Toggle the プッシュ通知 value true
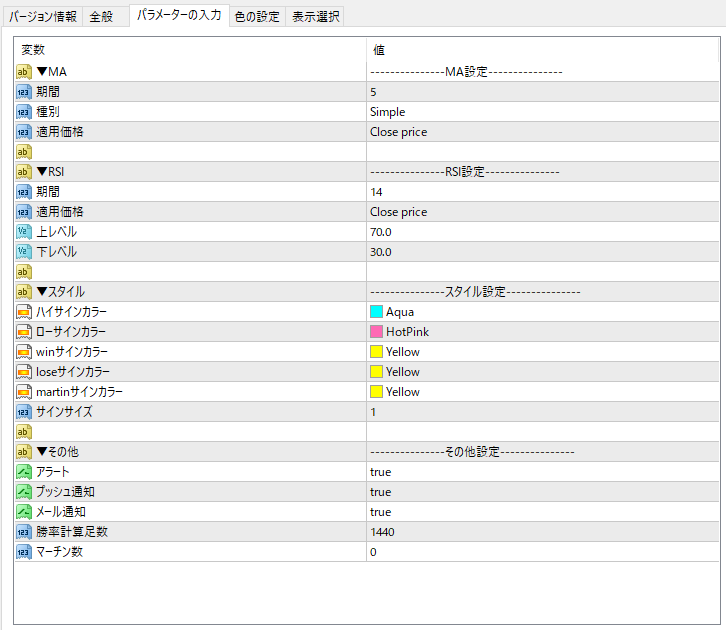726x630 pixels. click(x=381, y=492)
